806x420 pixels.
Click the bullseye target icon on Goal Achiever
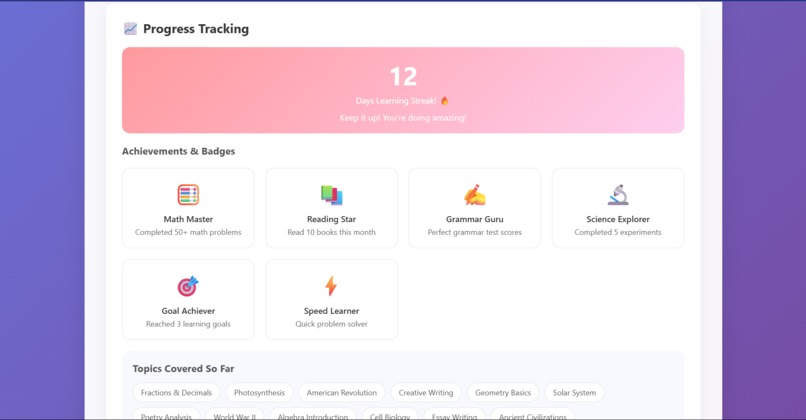(188, 286)
